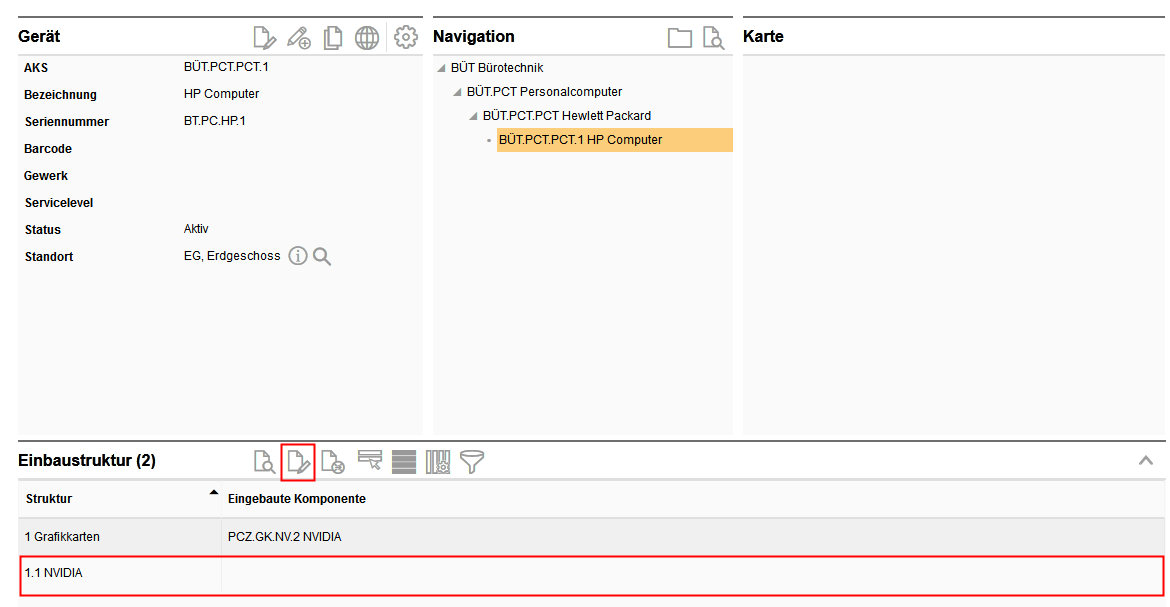
Task: Collapse the BÜT.PCT Personalcomputer tree node
Action: [457, 92]
